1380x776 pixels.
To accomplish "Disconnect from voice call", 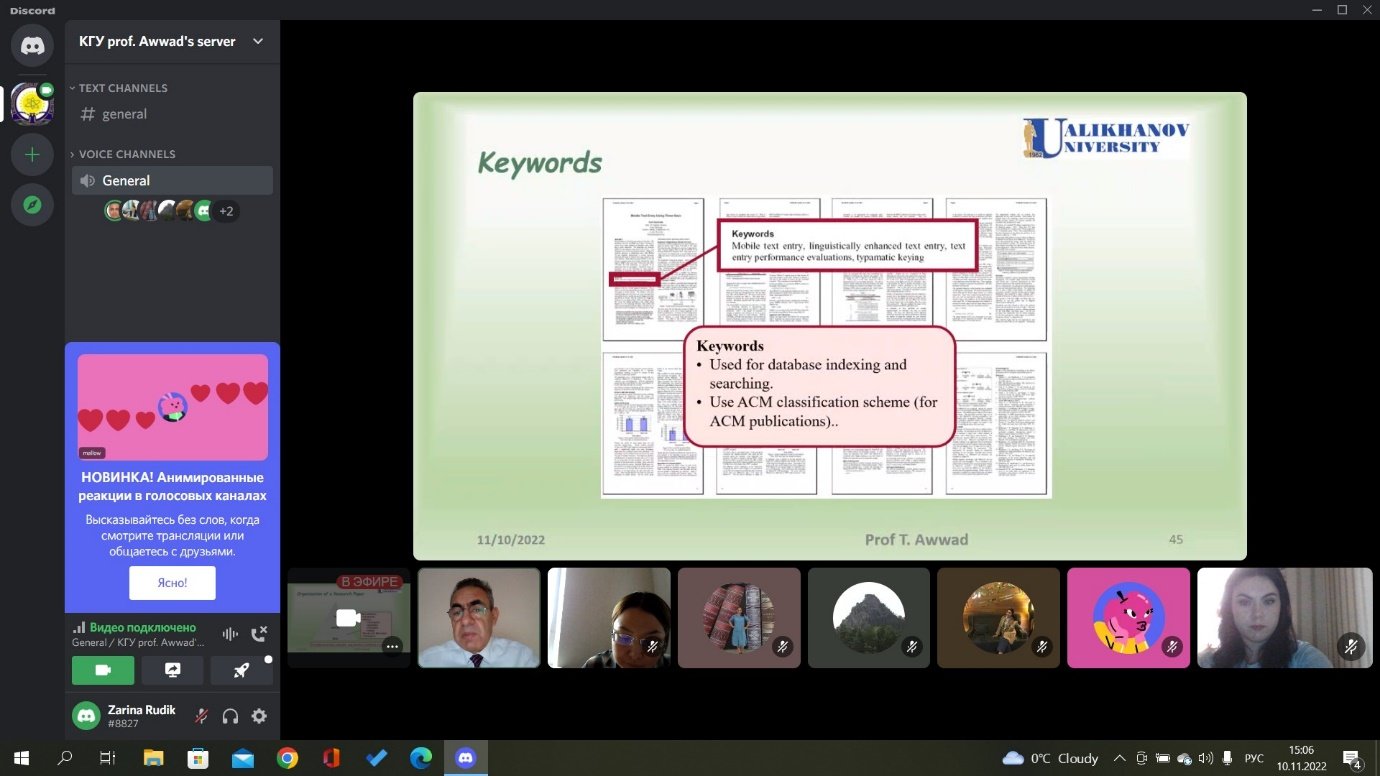I will coord(259,634).
